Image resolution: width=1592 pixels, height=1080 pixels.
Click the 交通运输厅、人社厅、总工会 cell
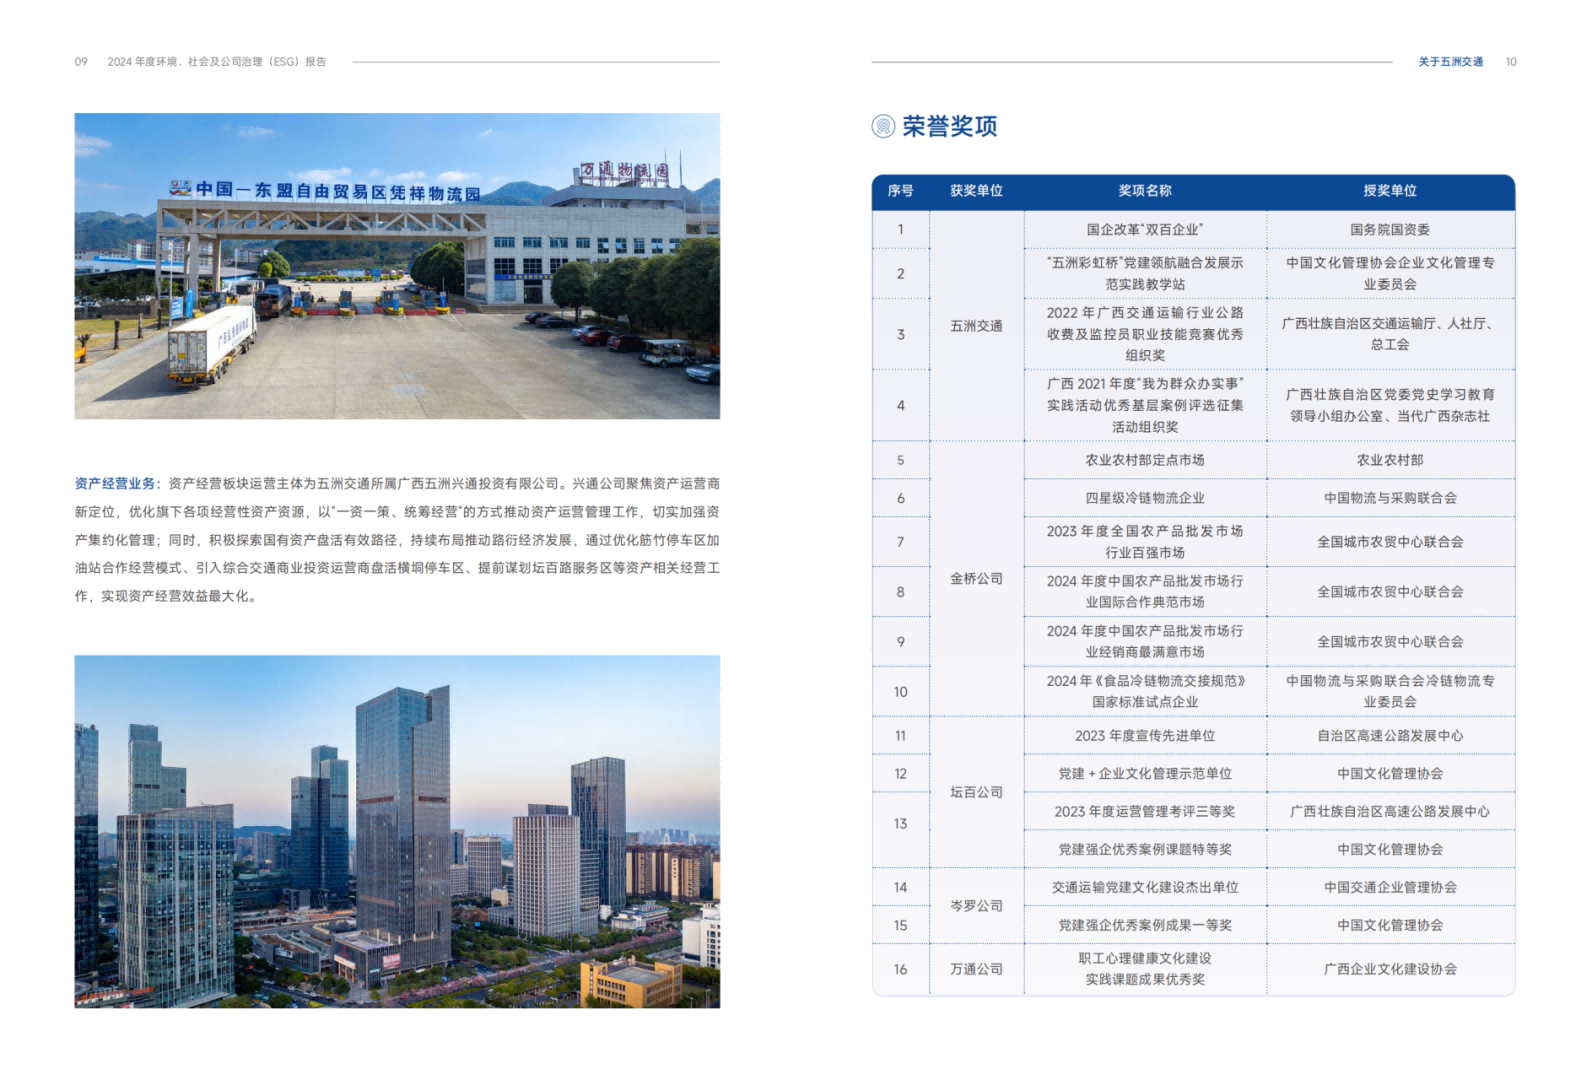click(x=1390, y=334)
